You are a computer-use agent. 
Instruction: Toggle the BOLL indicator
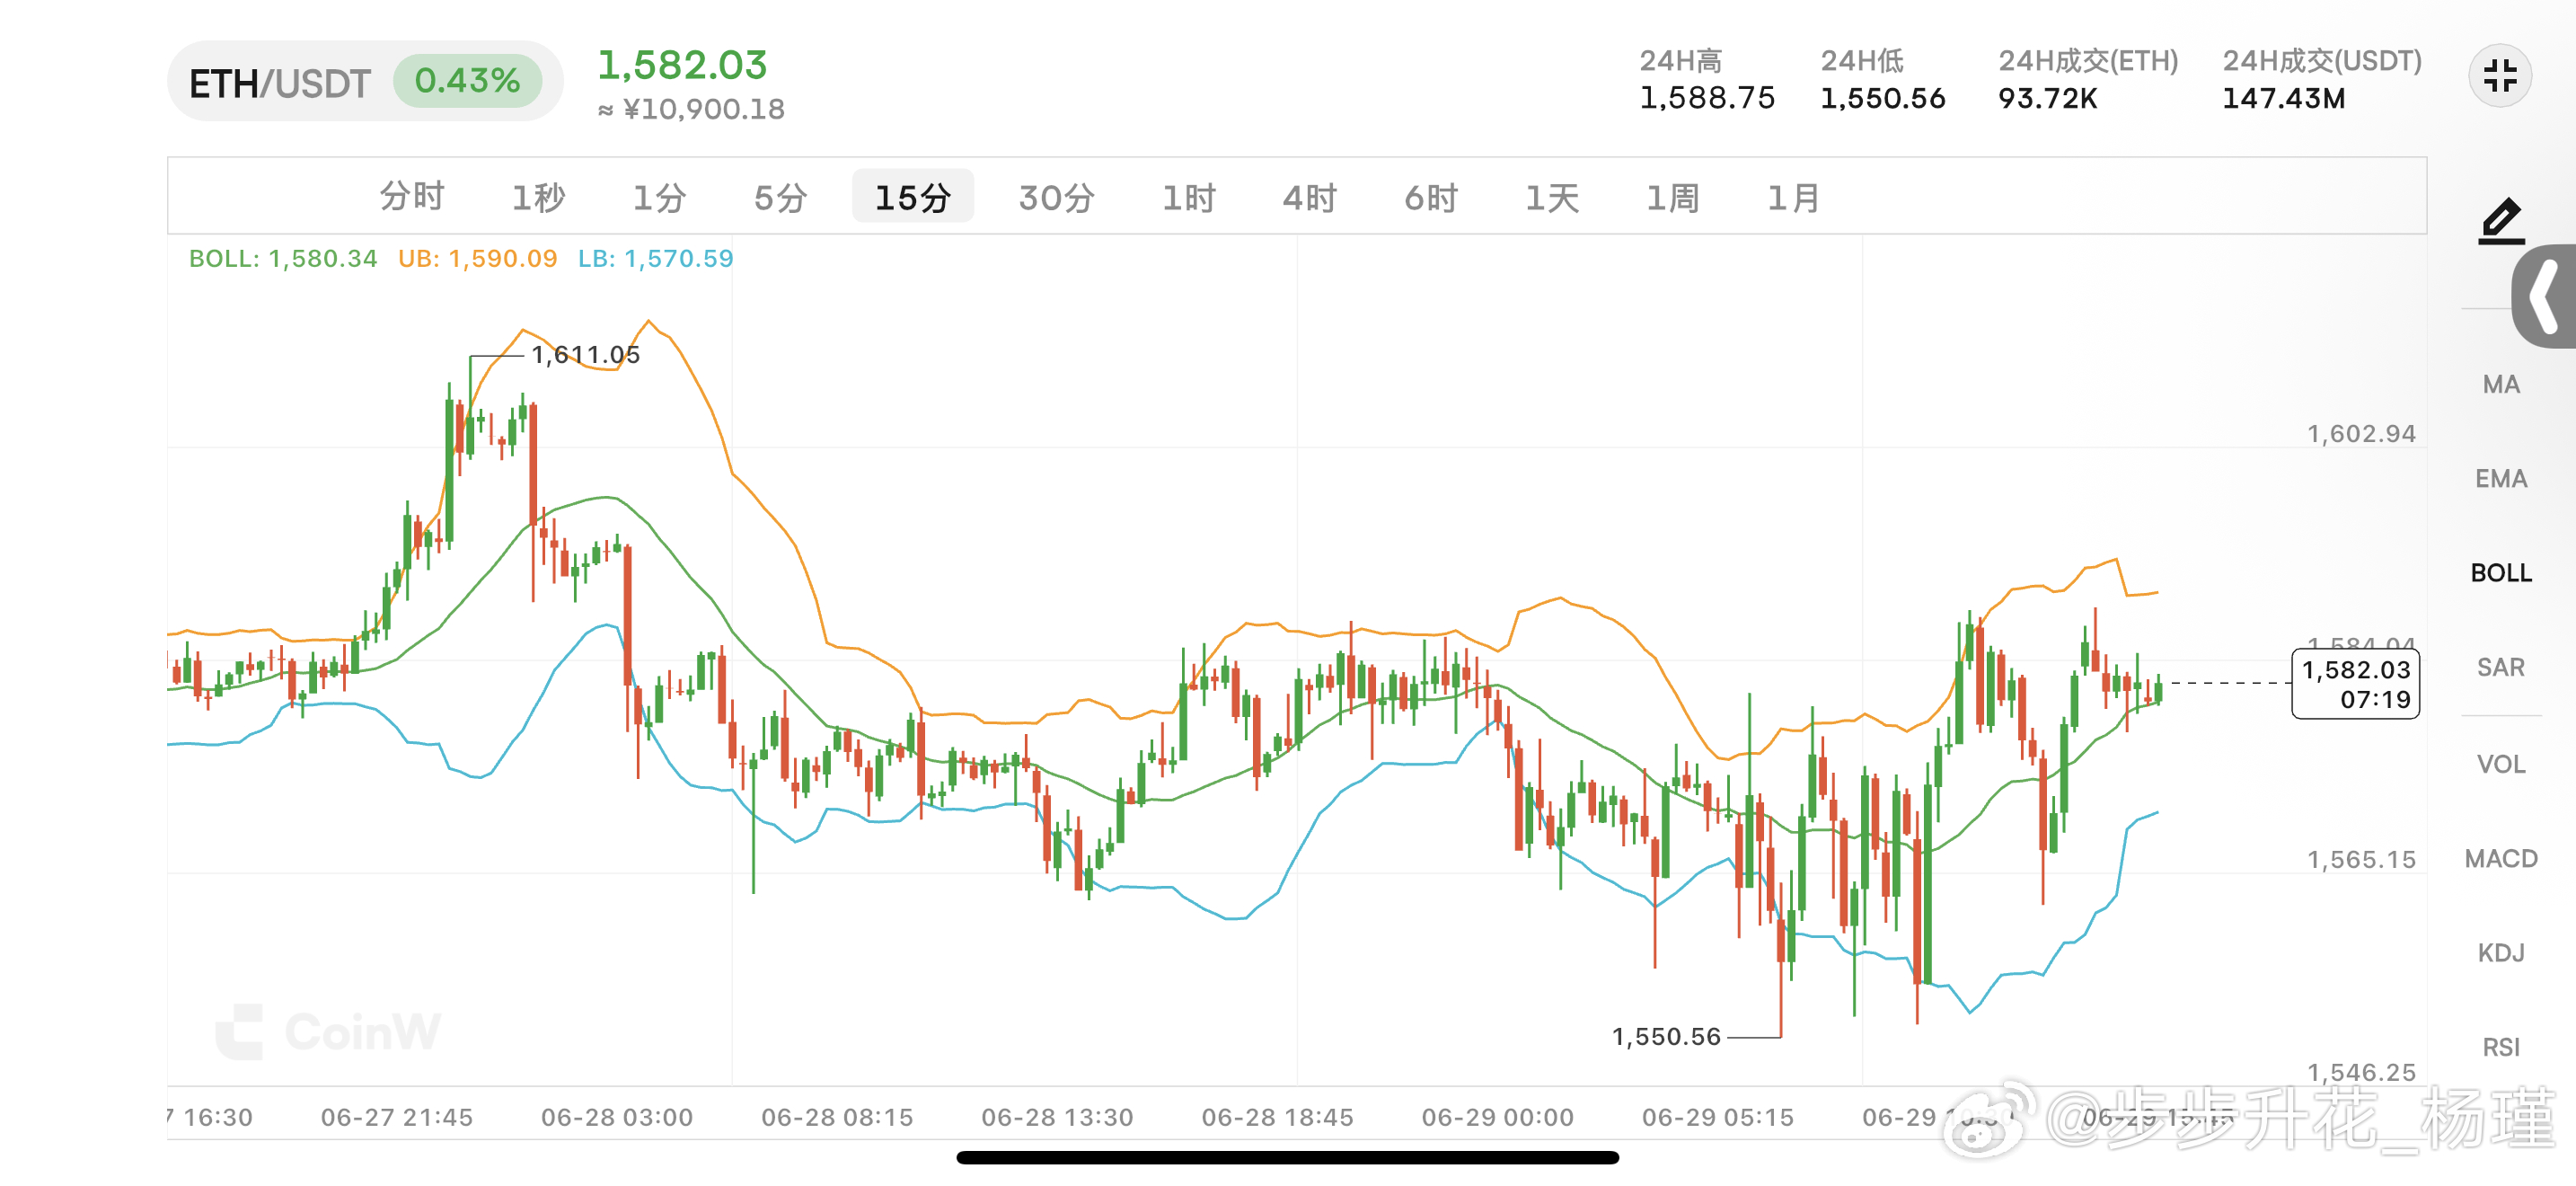[x=2500, y=572]
